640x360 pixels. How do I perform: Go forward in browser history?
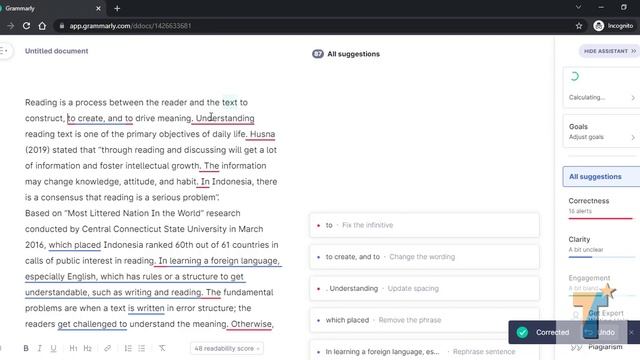[x=11, y=26]
